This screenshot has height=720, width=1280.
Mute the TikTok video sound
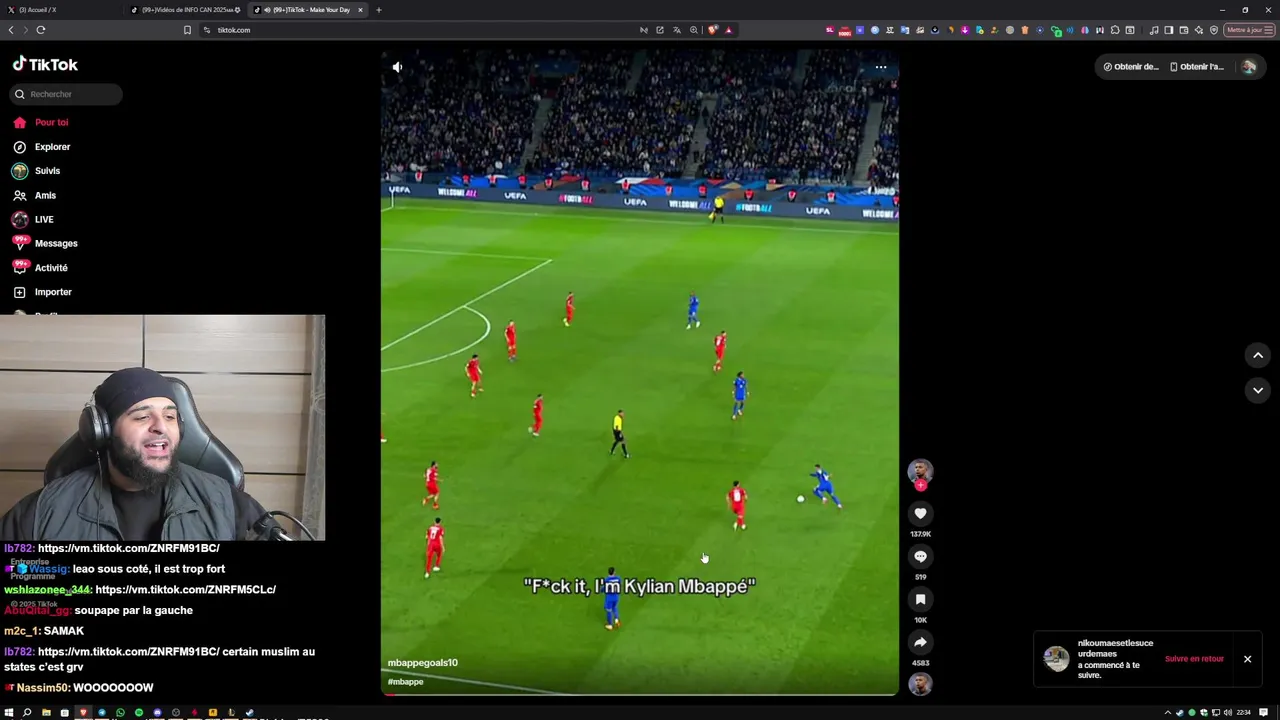397,67
